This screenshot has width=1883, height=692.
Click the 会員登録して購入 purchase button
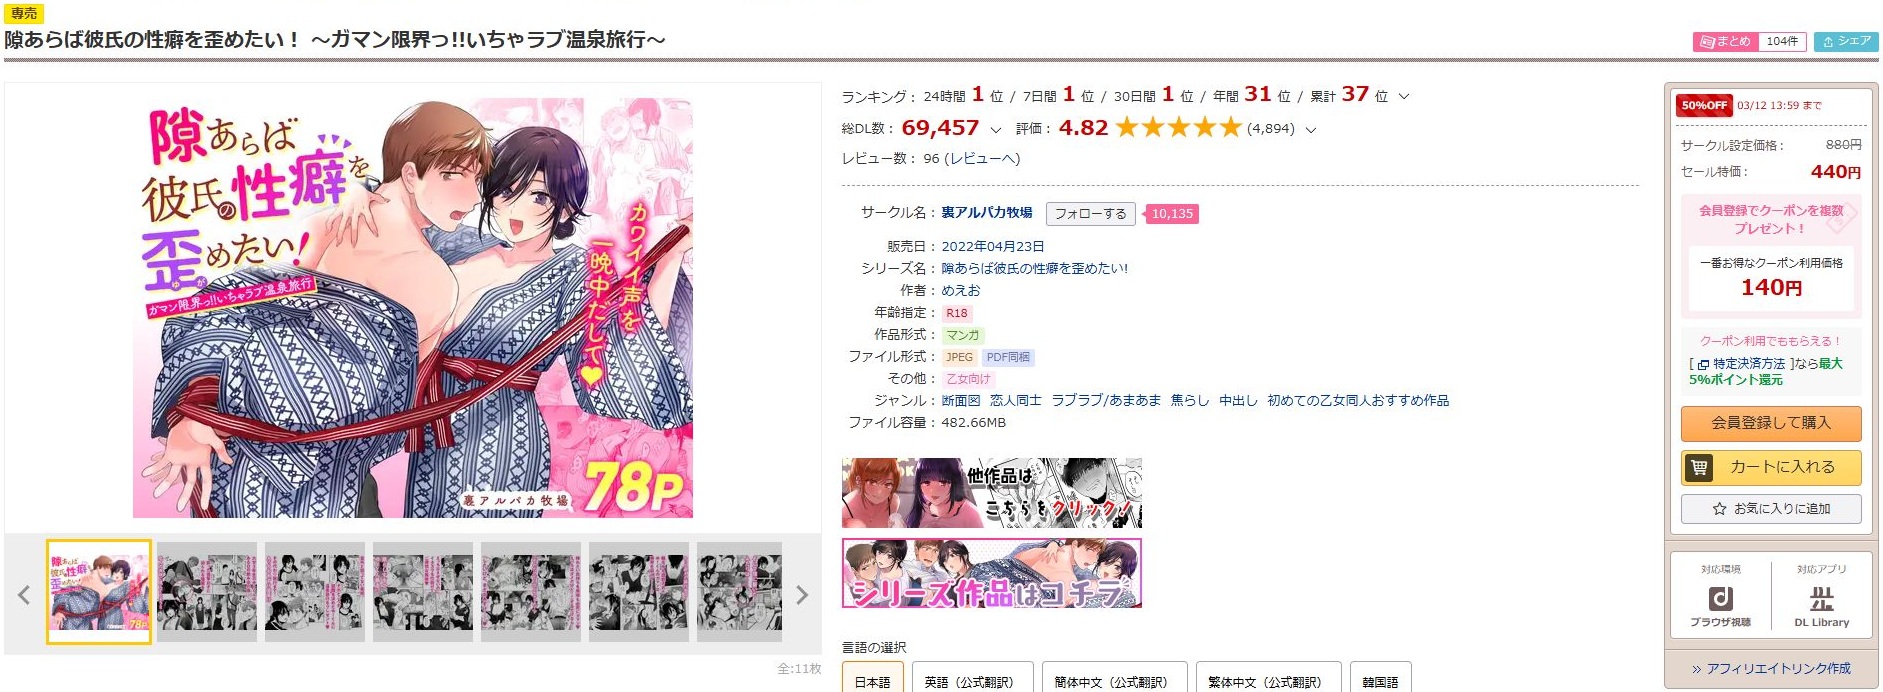(x=1770, y=423)
